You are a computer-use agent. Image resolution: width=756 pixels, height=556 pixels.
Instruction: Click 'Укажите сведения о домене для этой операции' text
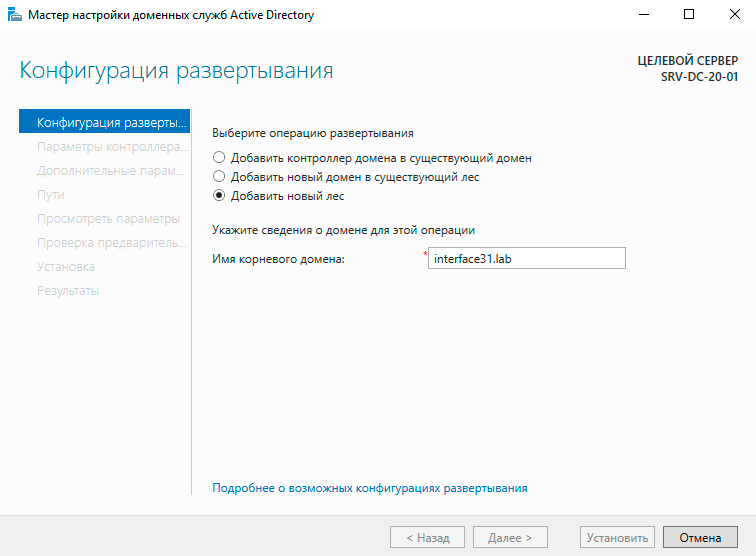click(343, 230)
